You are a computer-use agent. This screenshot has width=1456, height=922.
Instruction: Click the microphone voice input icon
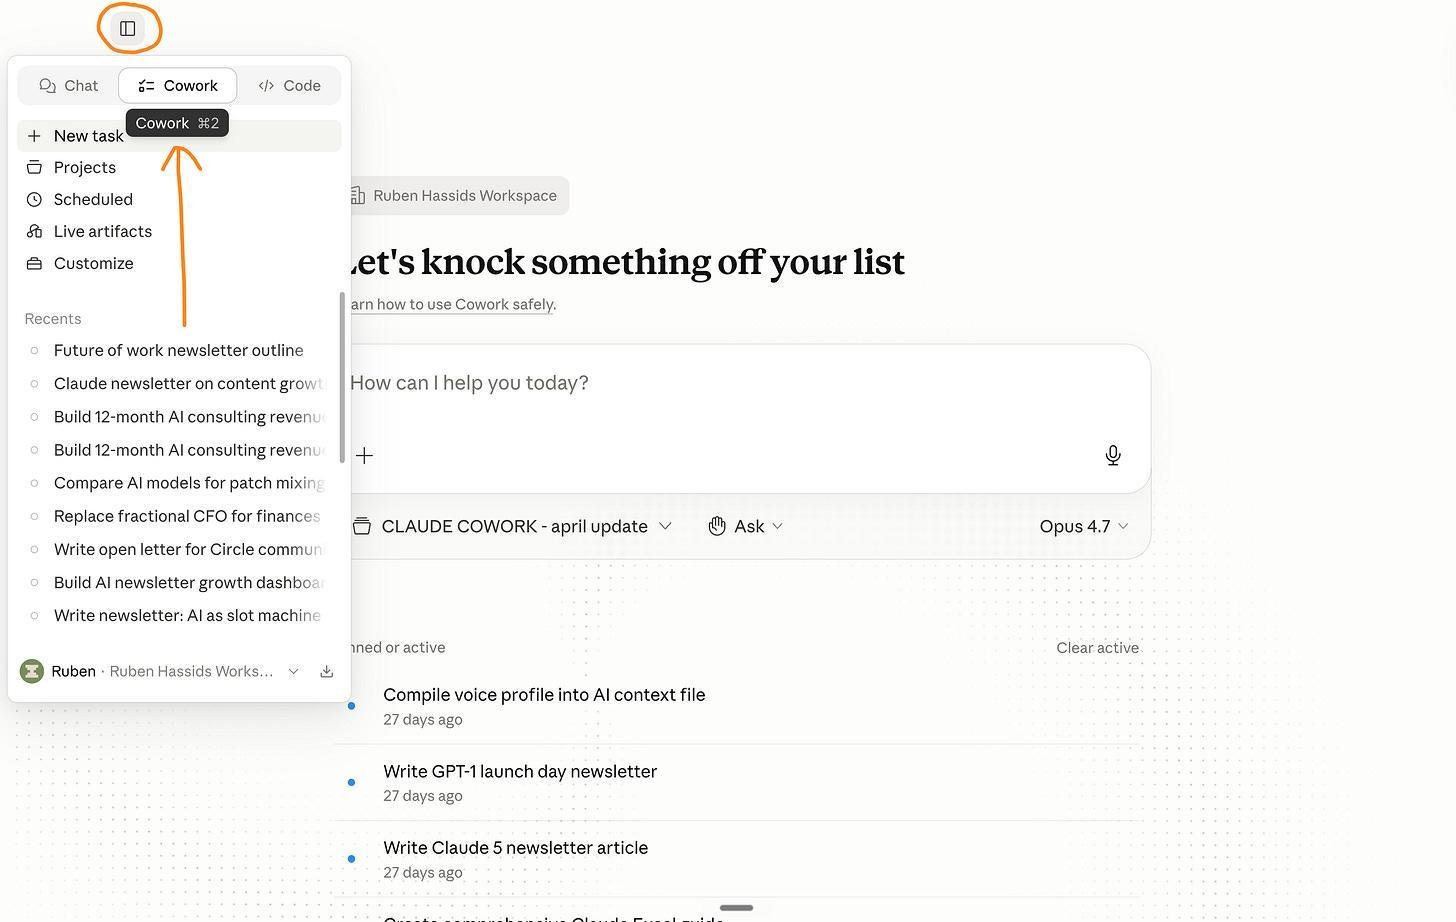coord(1113,456)
